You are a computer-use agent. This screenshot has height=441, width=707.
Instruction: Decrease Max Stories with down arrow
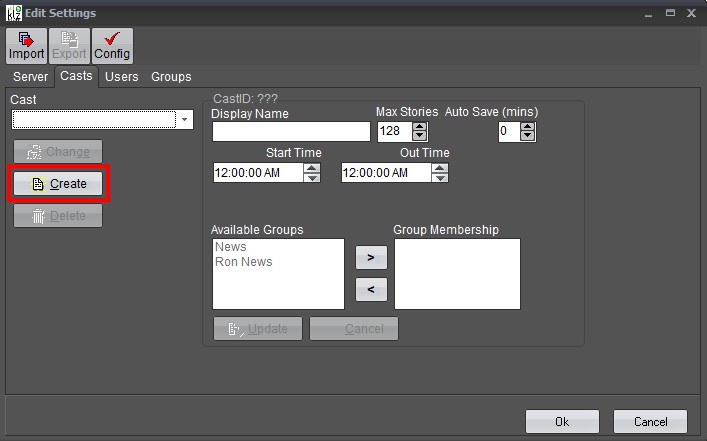coord(420,136)
